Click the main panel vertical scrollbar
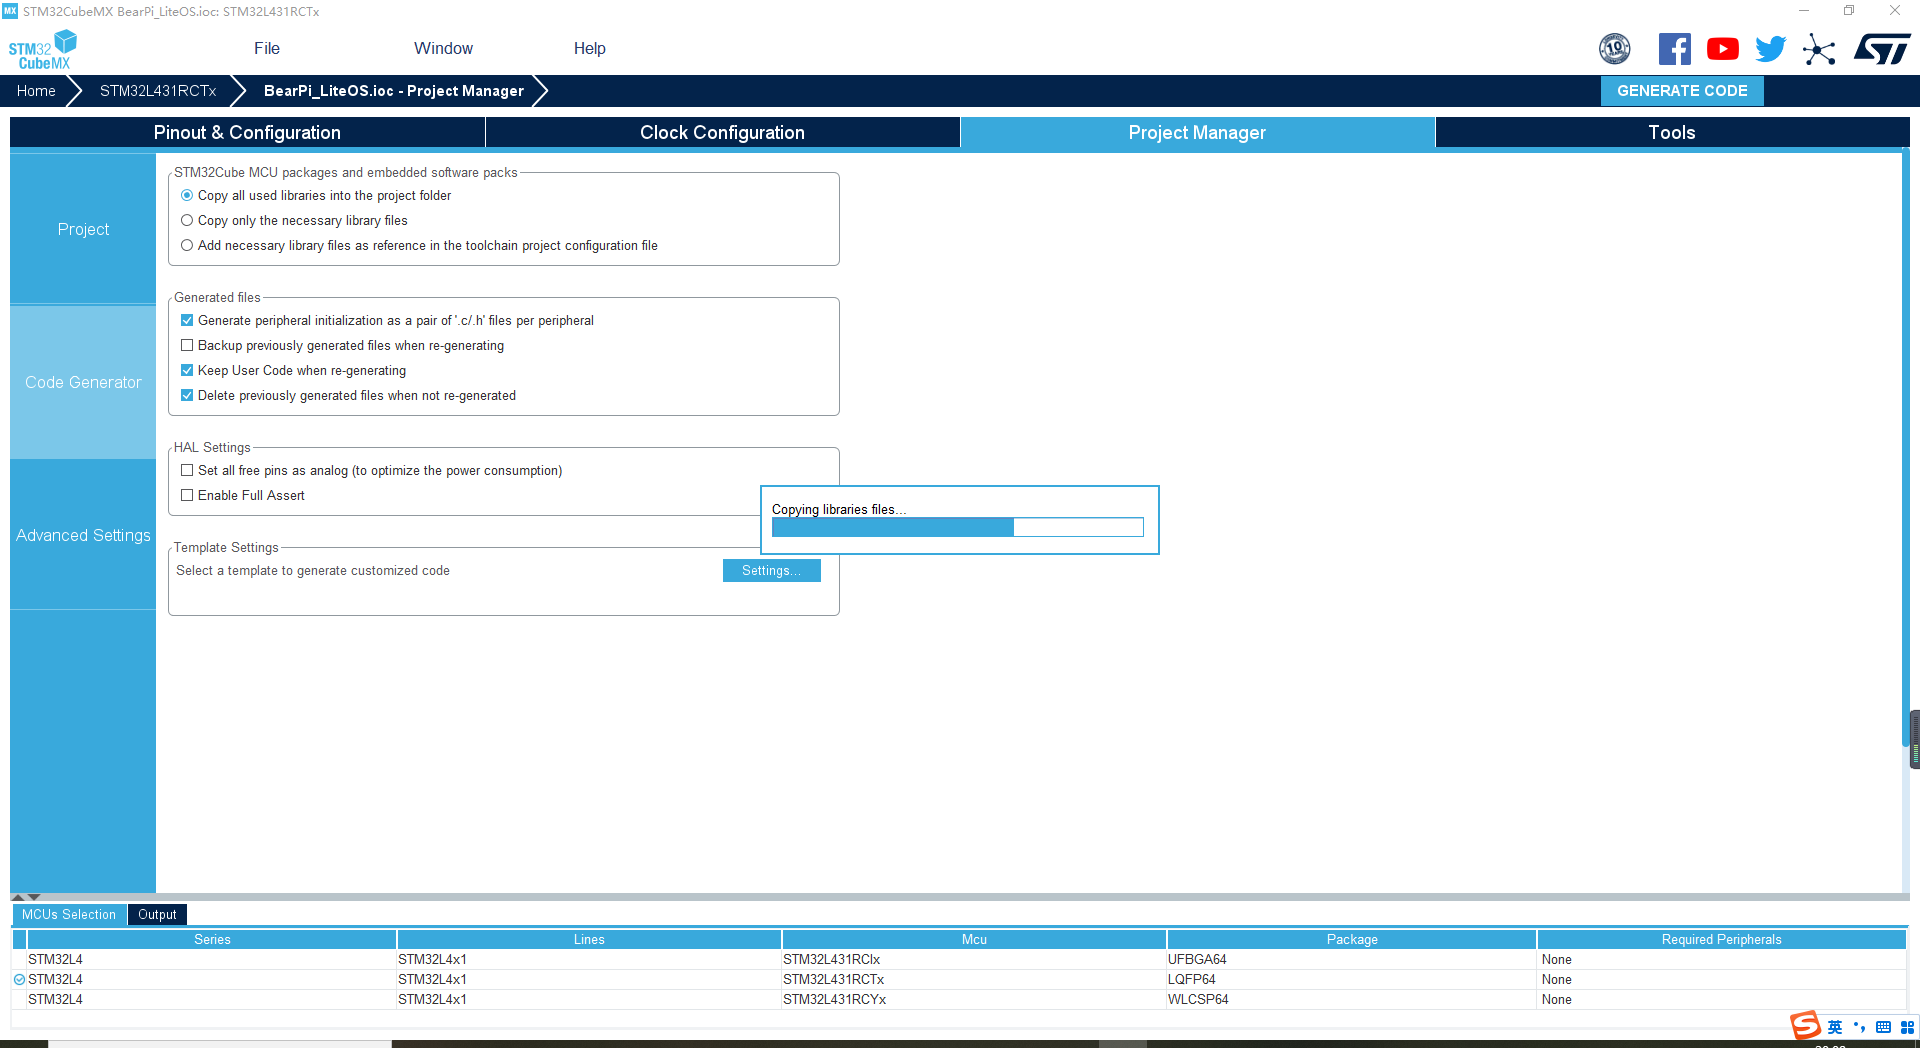Screen dimensions: 1920x1048 point(1905,448)
